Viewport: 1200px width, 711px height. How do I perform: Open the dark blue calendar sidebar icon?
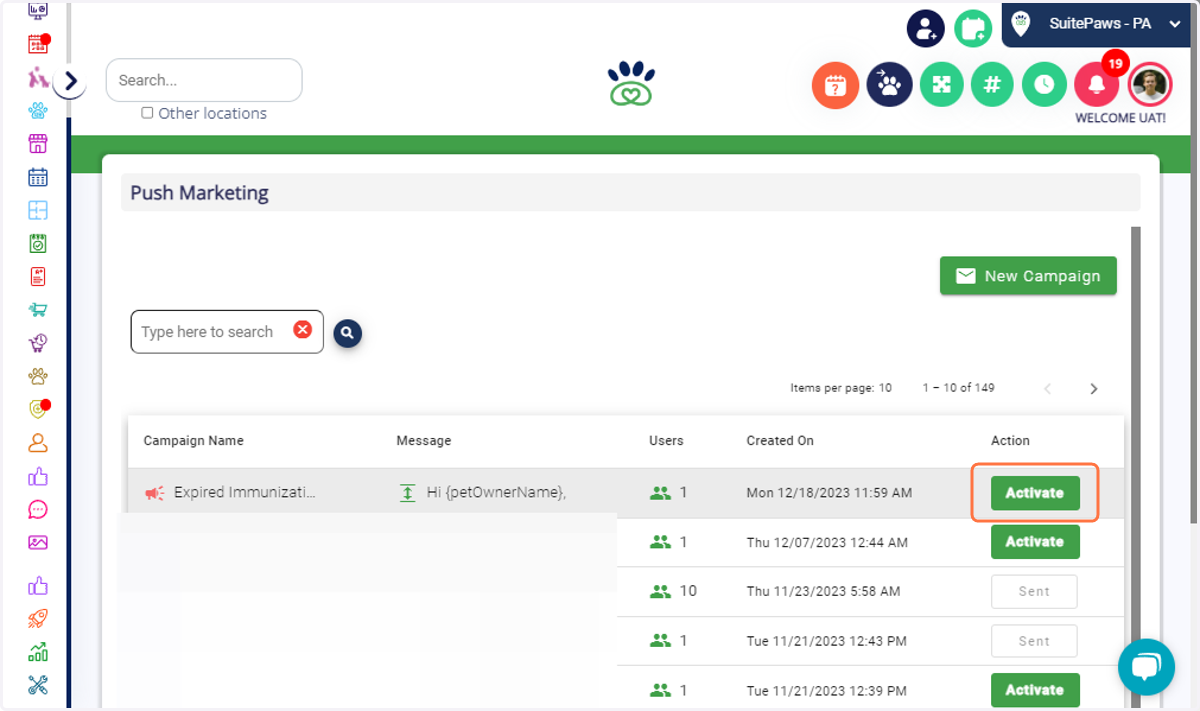tap(38, 177)
